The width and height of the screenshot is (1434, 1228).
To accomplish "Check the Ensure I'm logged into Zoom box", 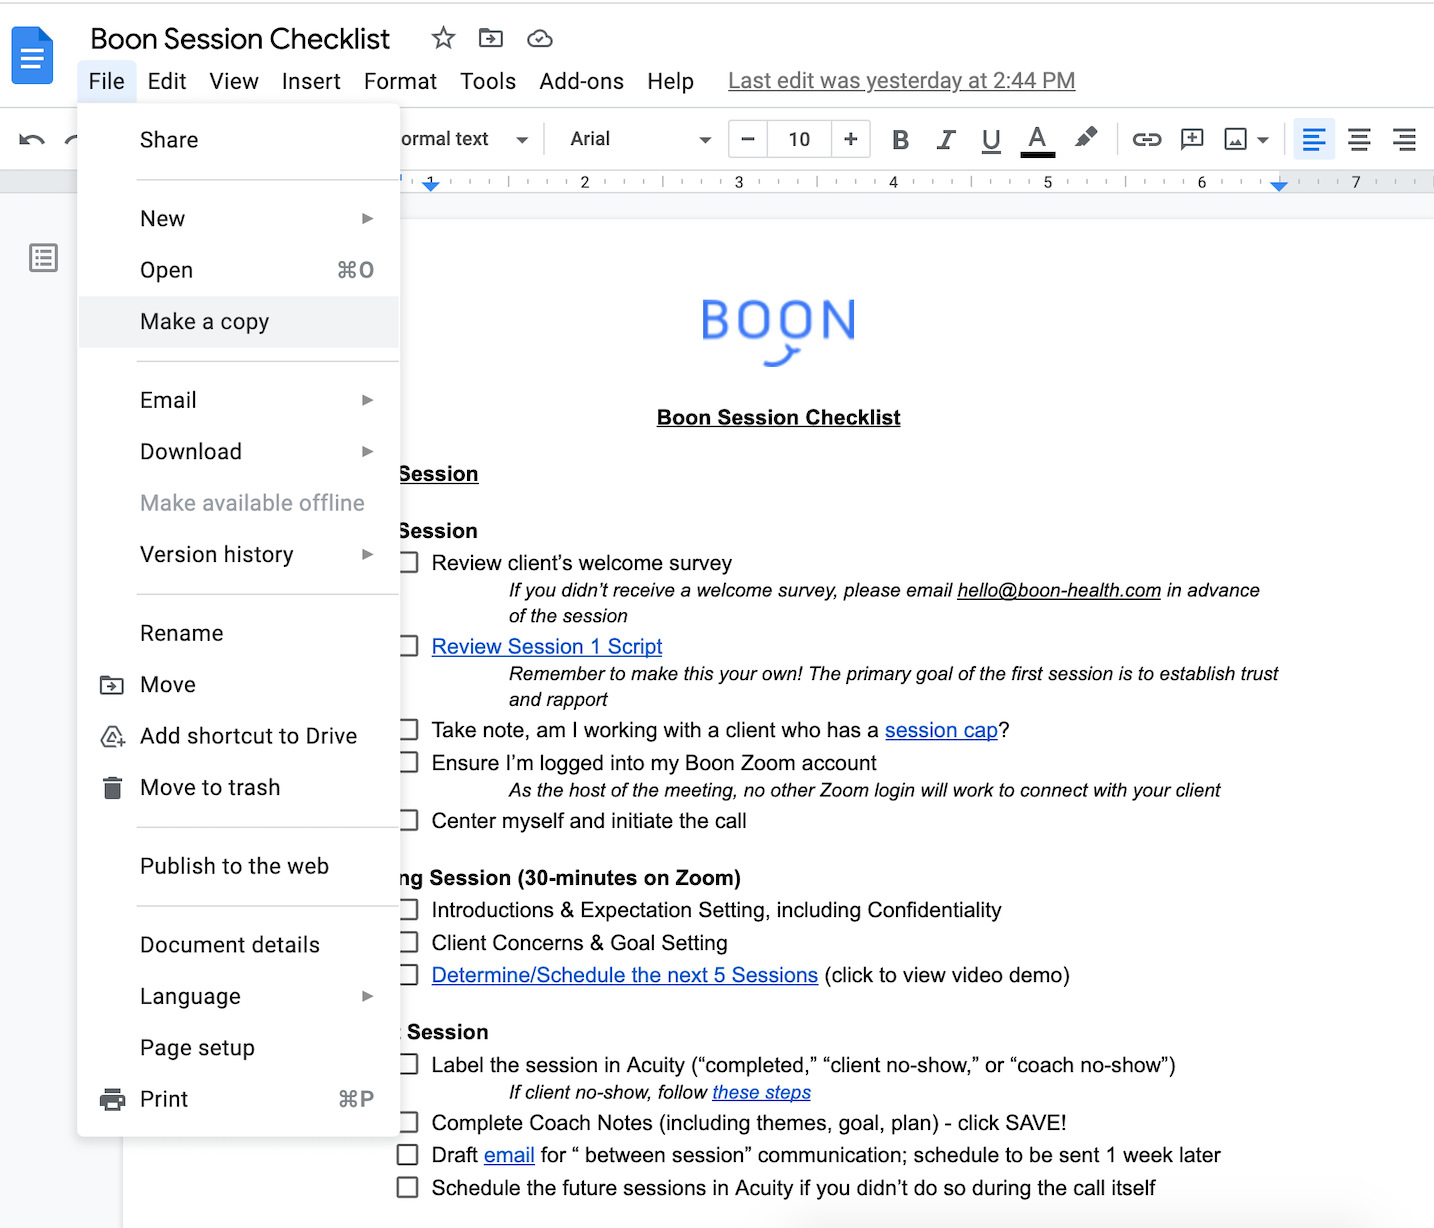I will [408, 763].
